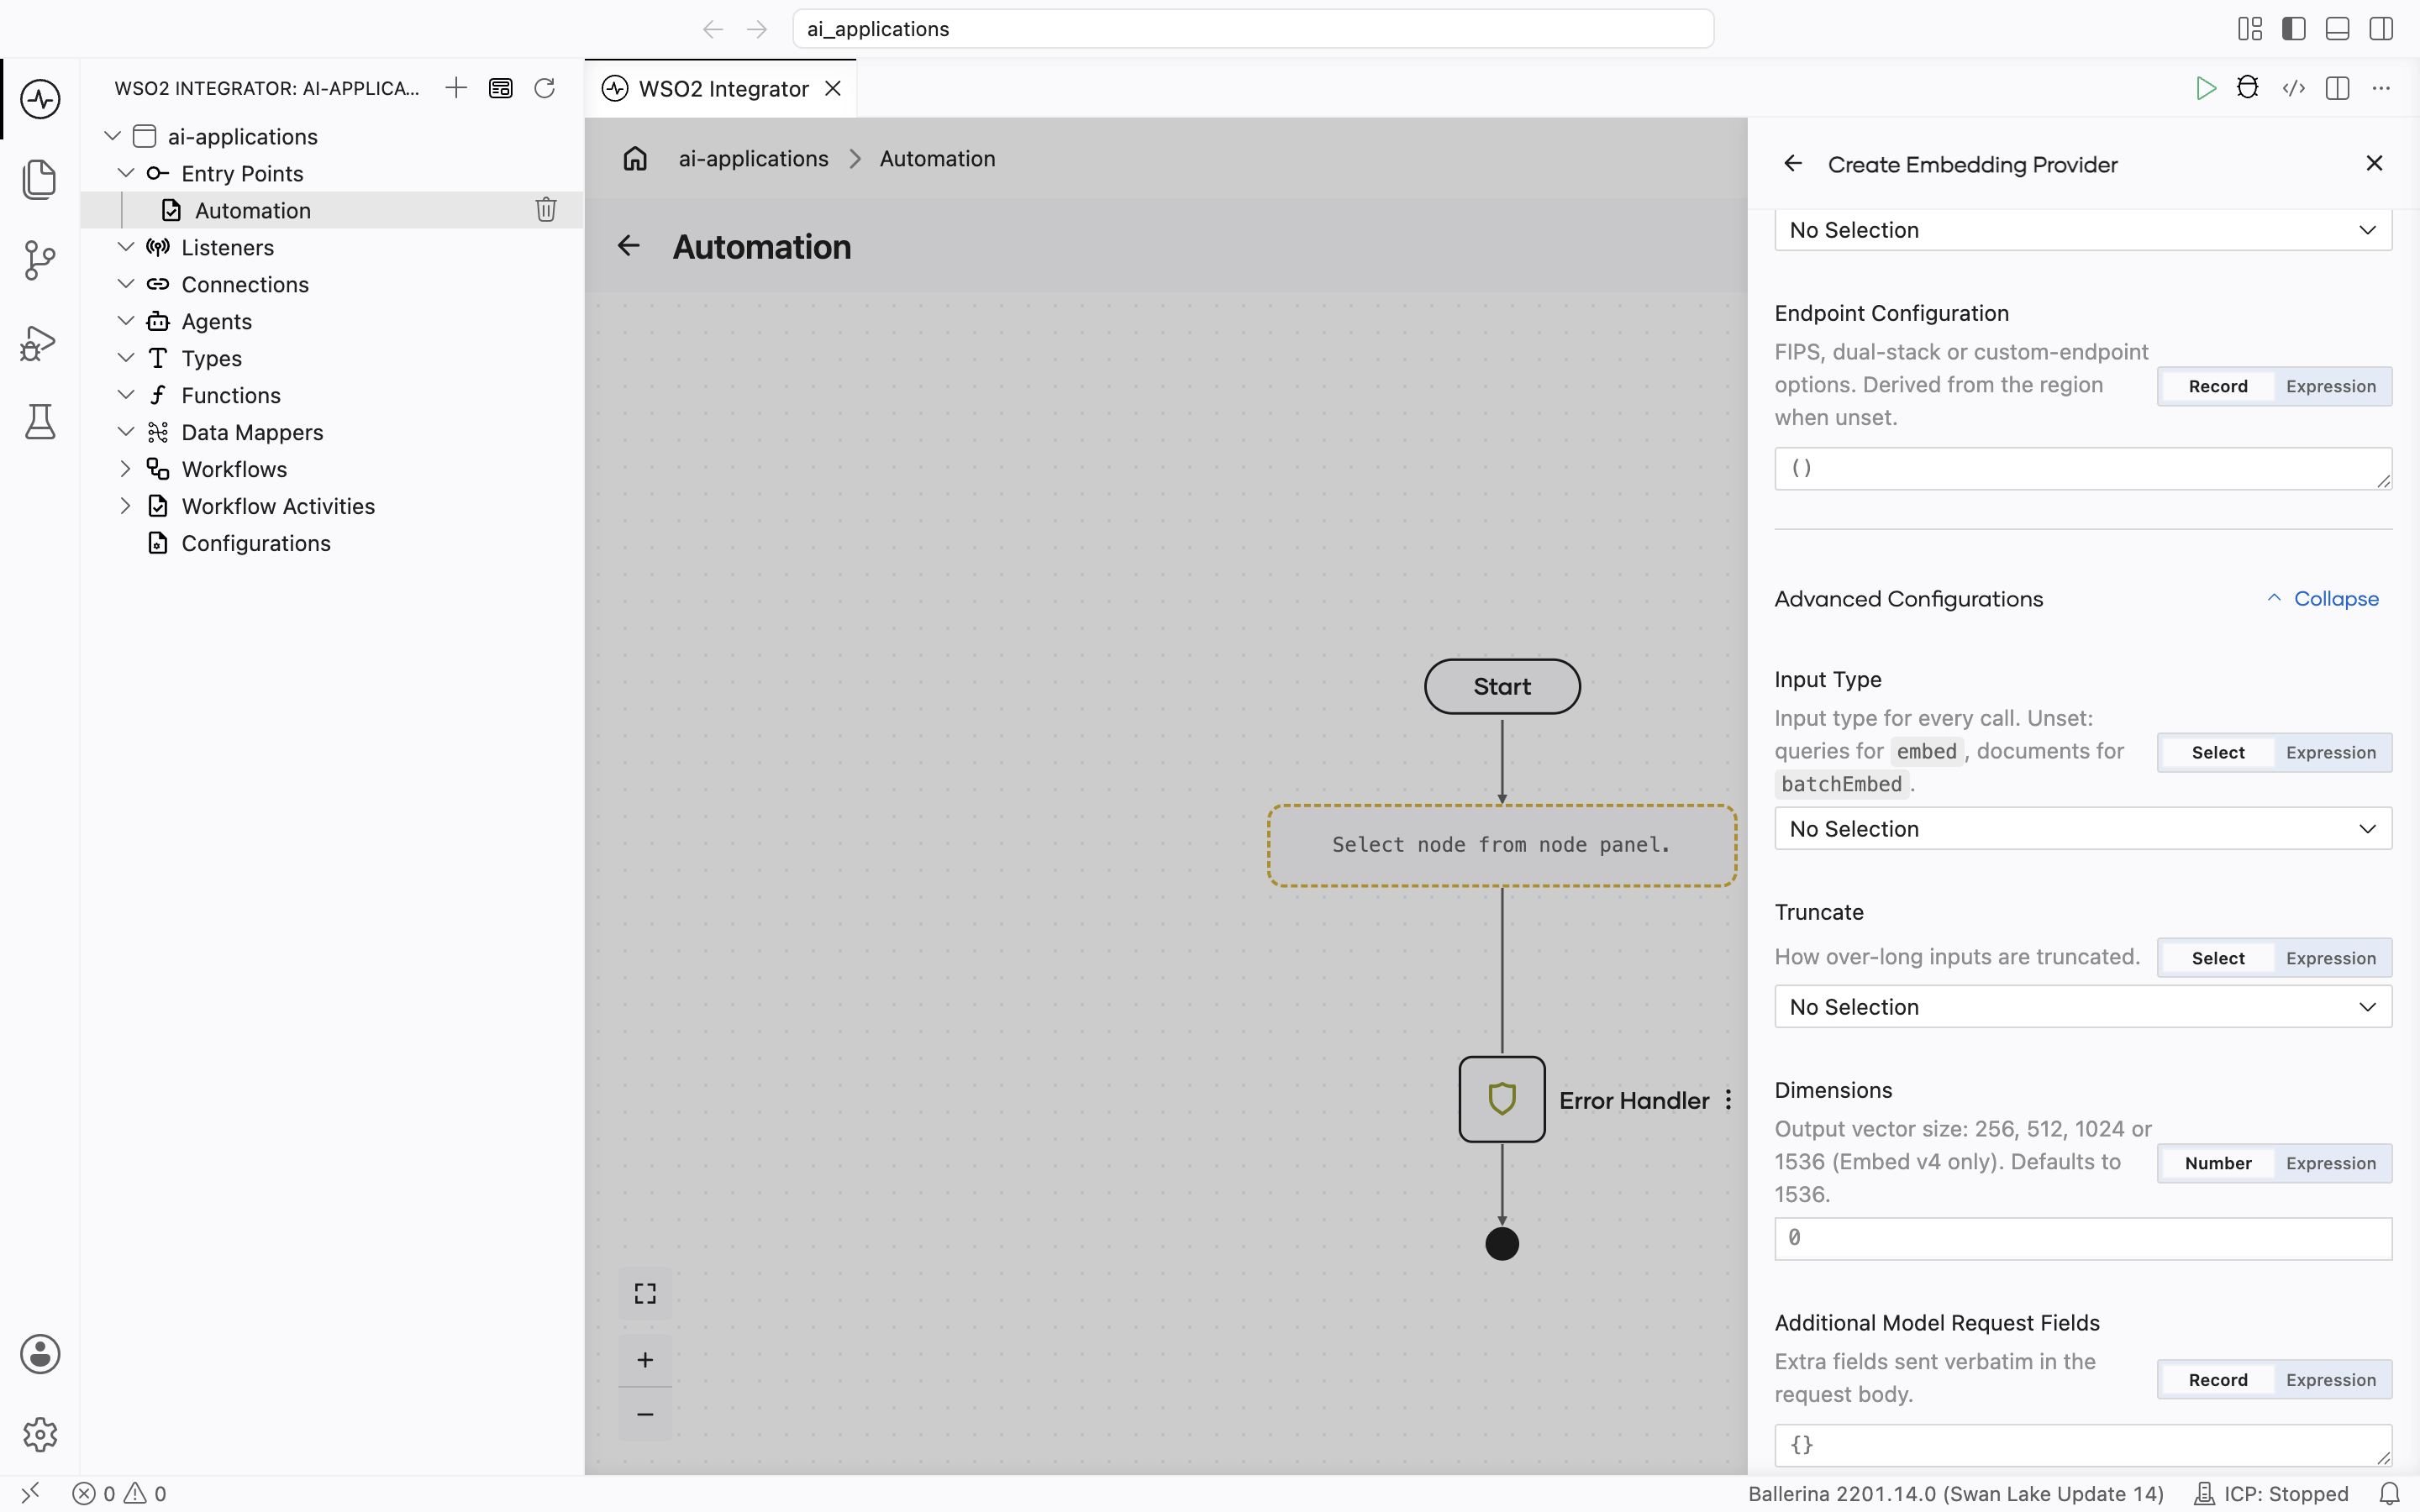
Task: Click ai-applications breadcrumb link
Action: click(x=753, y=159)
